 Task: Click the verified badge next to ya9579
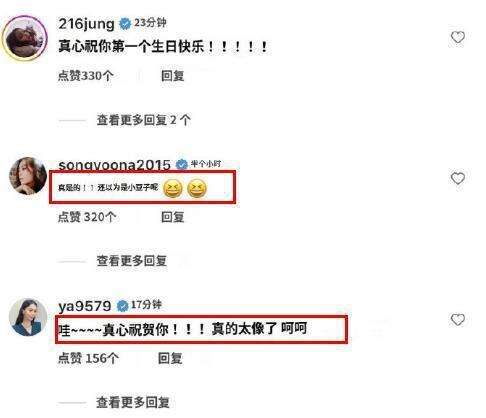pos(122,306)
